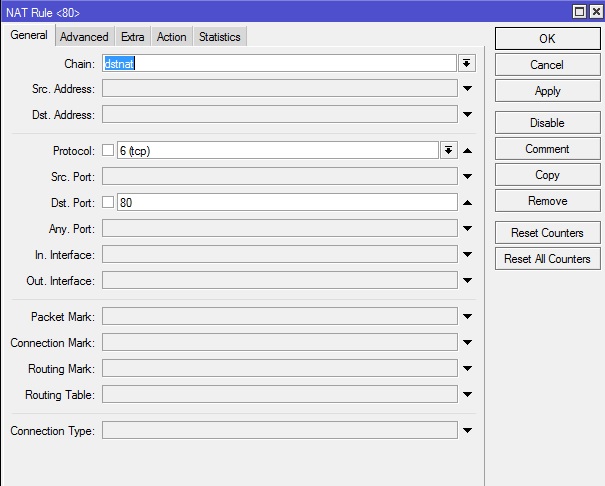This screenshot has width=605, height=486.
Task: Toggle the Protocol invert checkbox
Action: pos(108,150)
